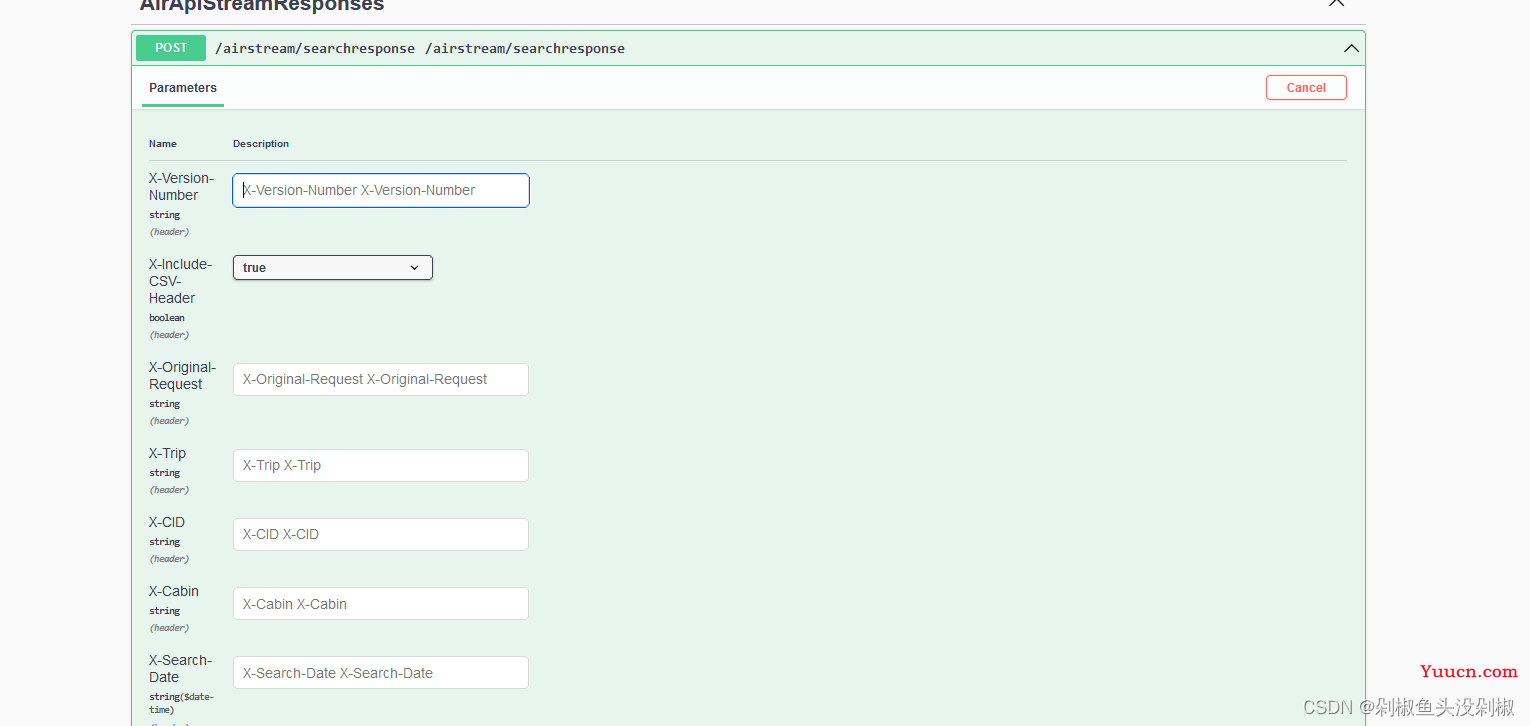
Task: Collapse the POST /airstream/searchresponse operation chevron
Action: [x=1351, y=48]
